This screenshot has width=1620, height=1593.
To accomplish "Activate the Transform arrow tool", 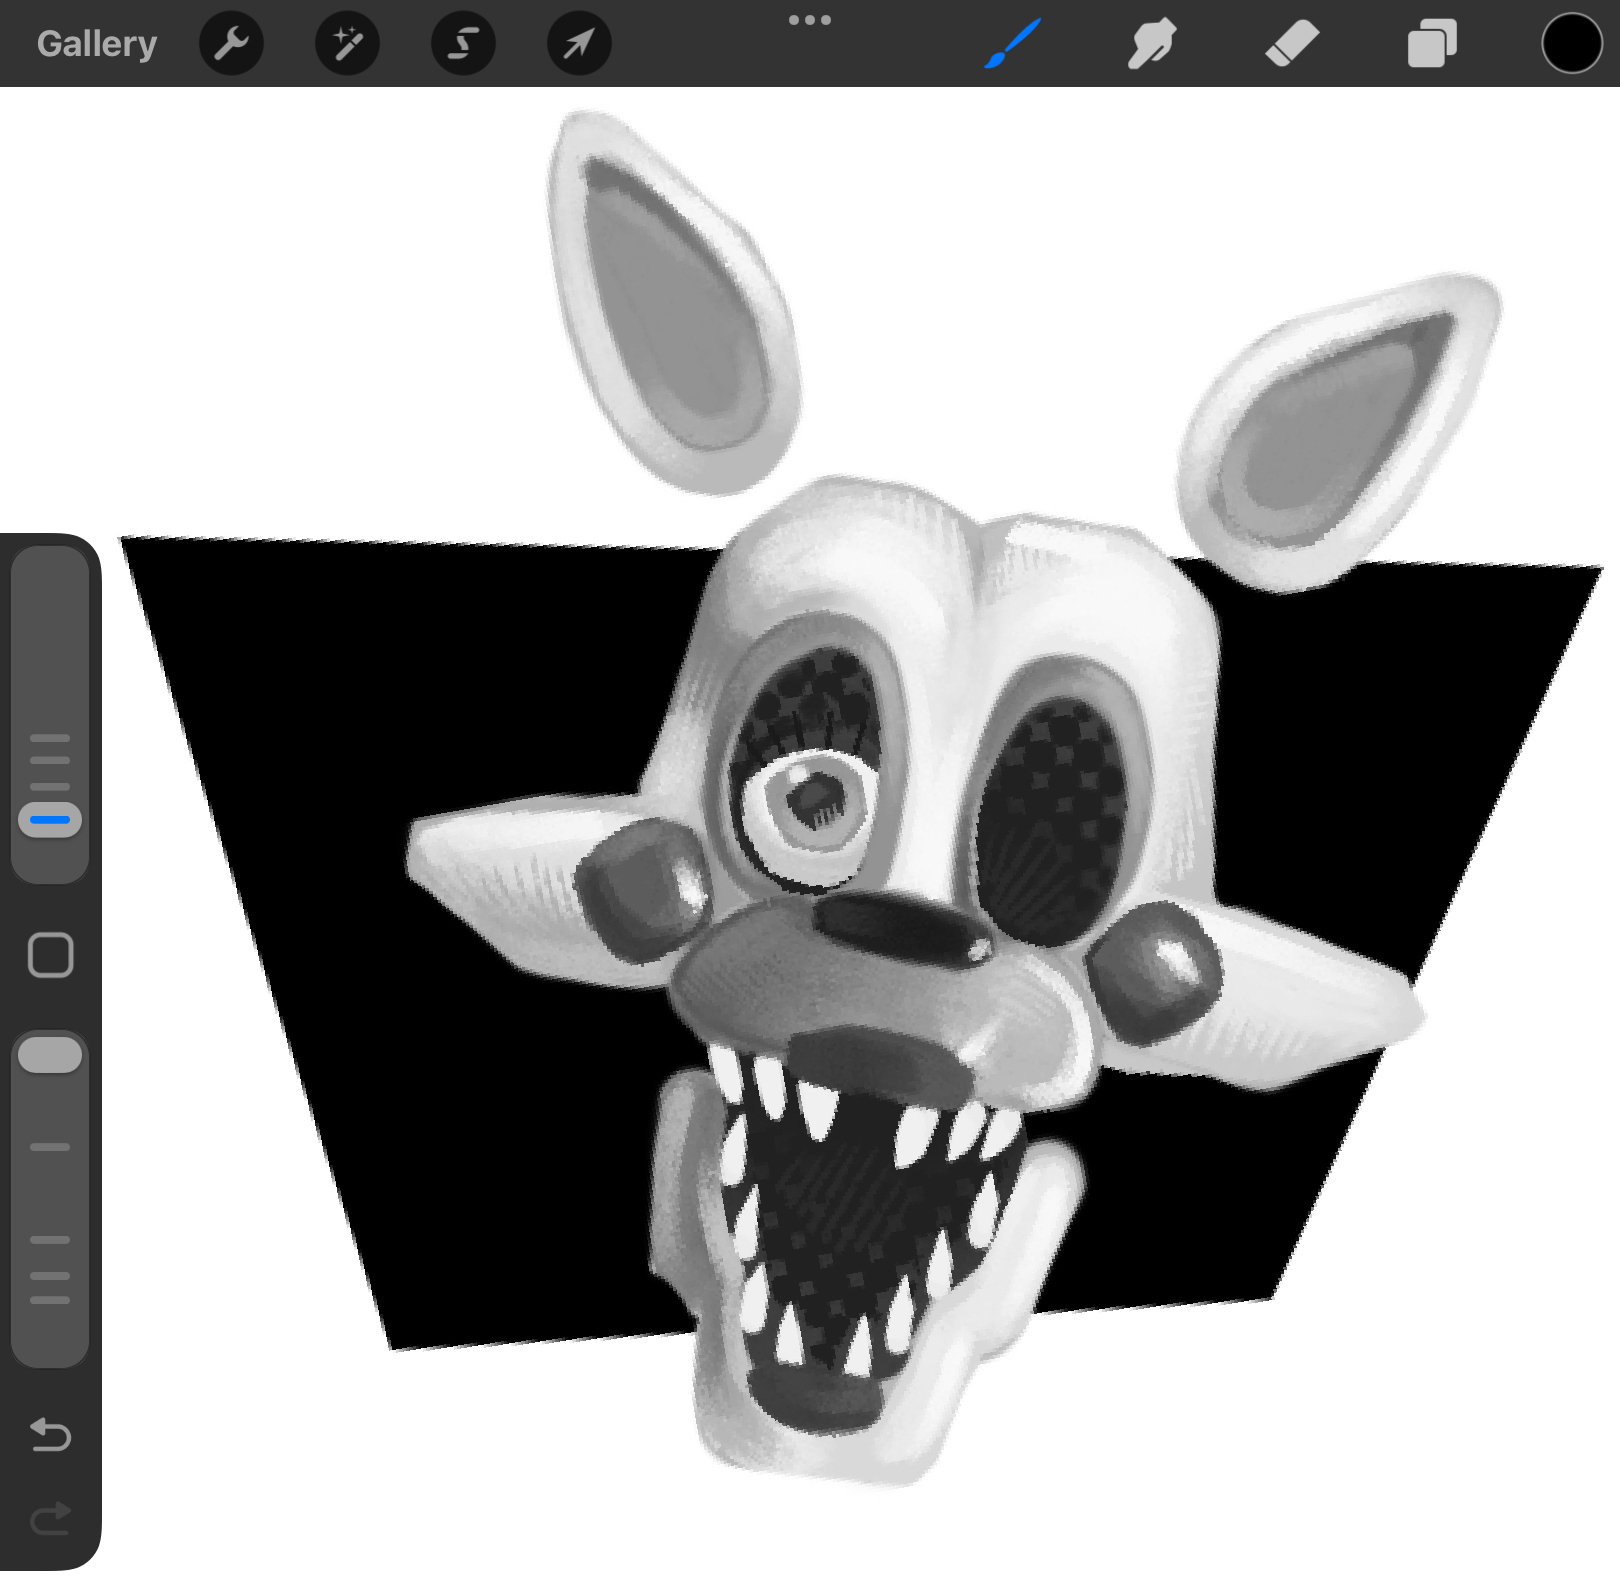I will [579, 44].
